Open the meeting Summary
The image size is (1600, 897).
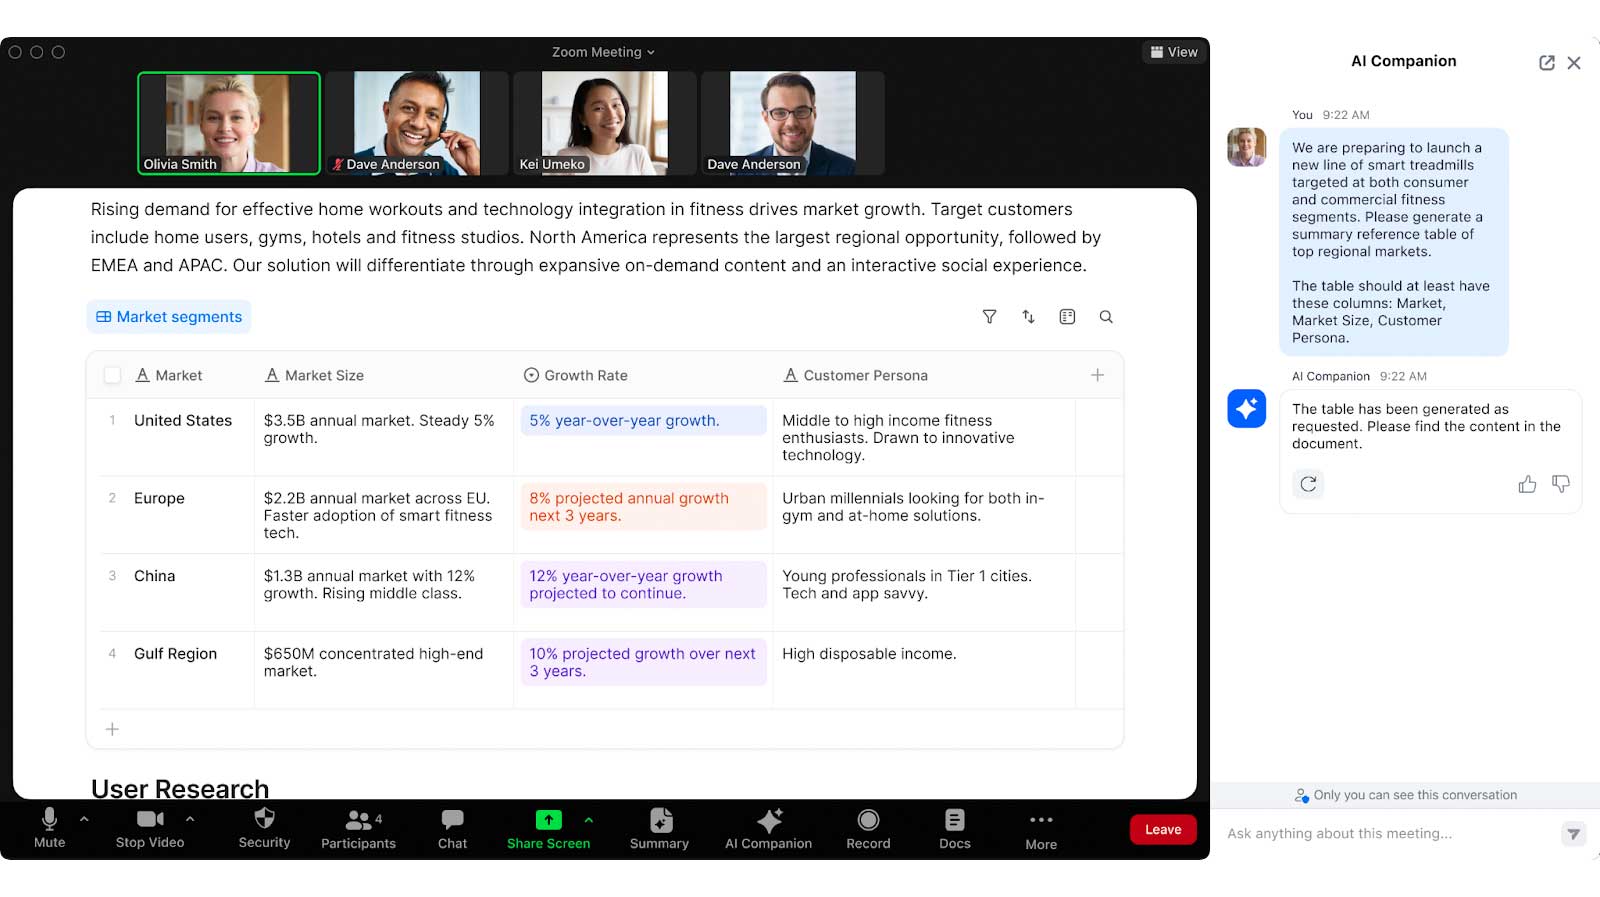pyautogui.click(x=659, y=829)
